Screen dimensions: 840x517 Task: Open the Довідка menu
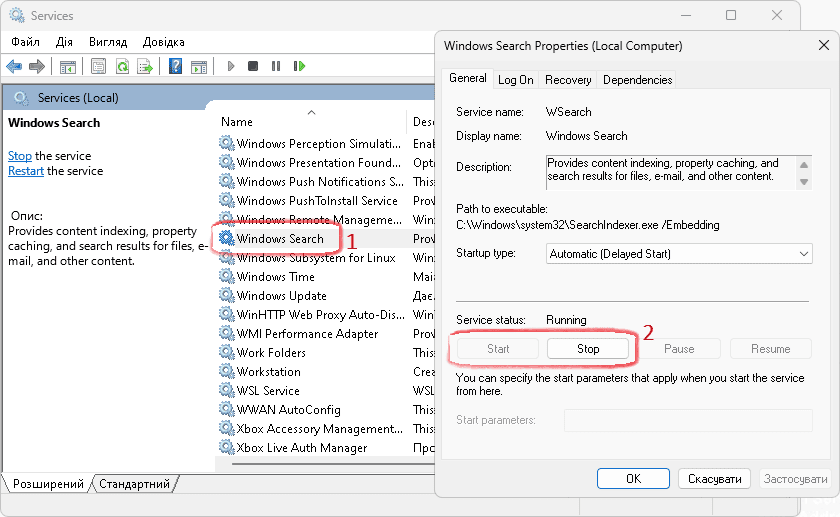pyautogui.click(x=163, y=42)
